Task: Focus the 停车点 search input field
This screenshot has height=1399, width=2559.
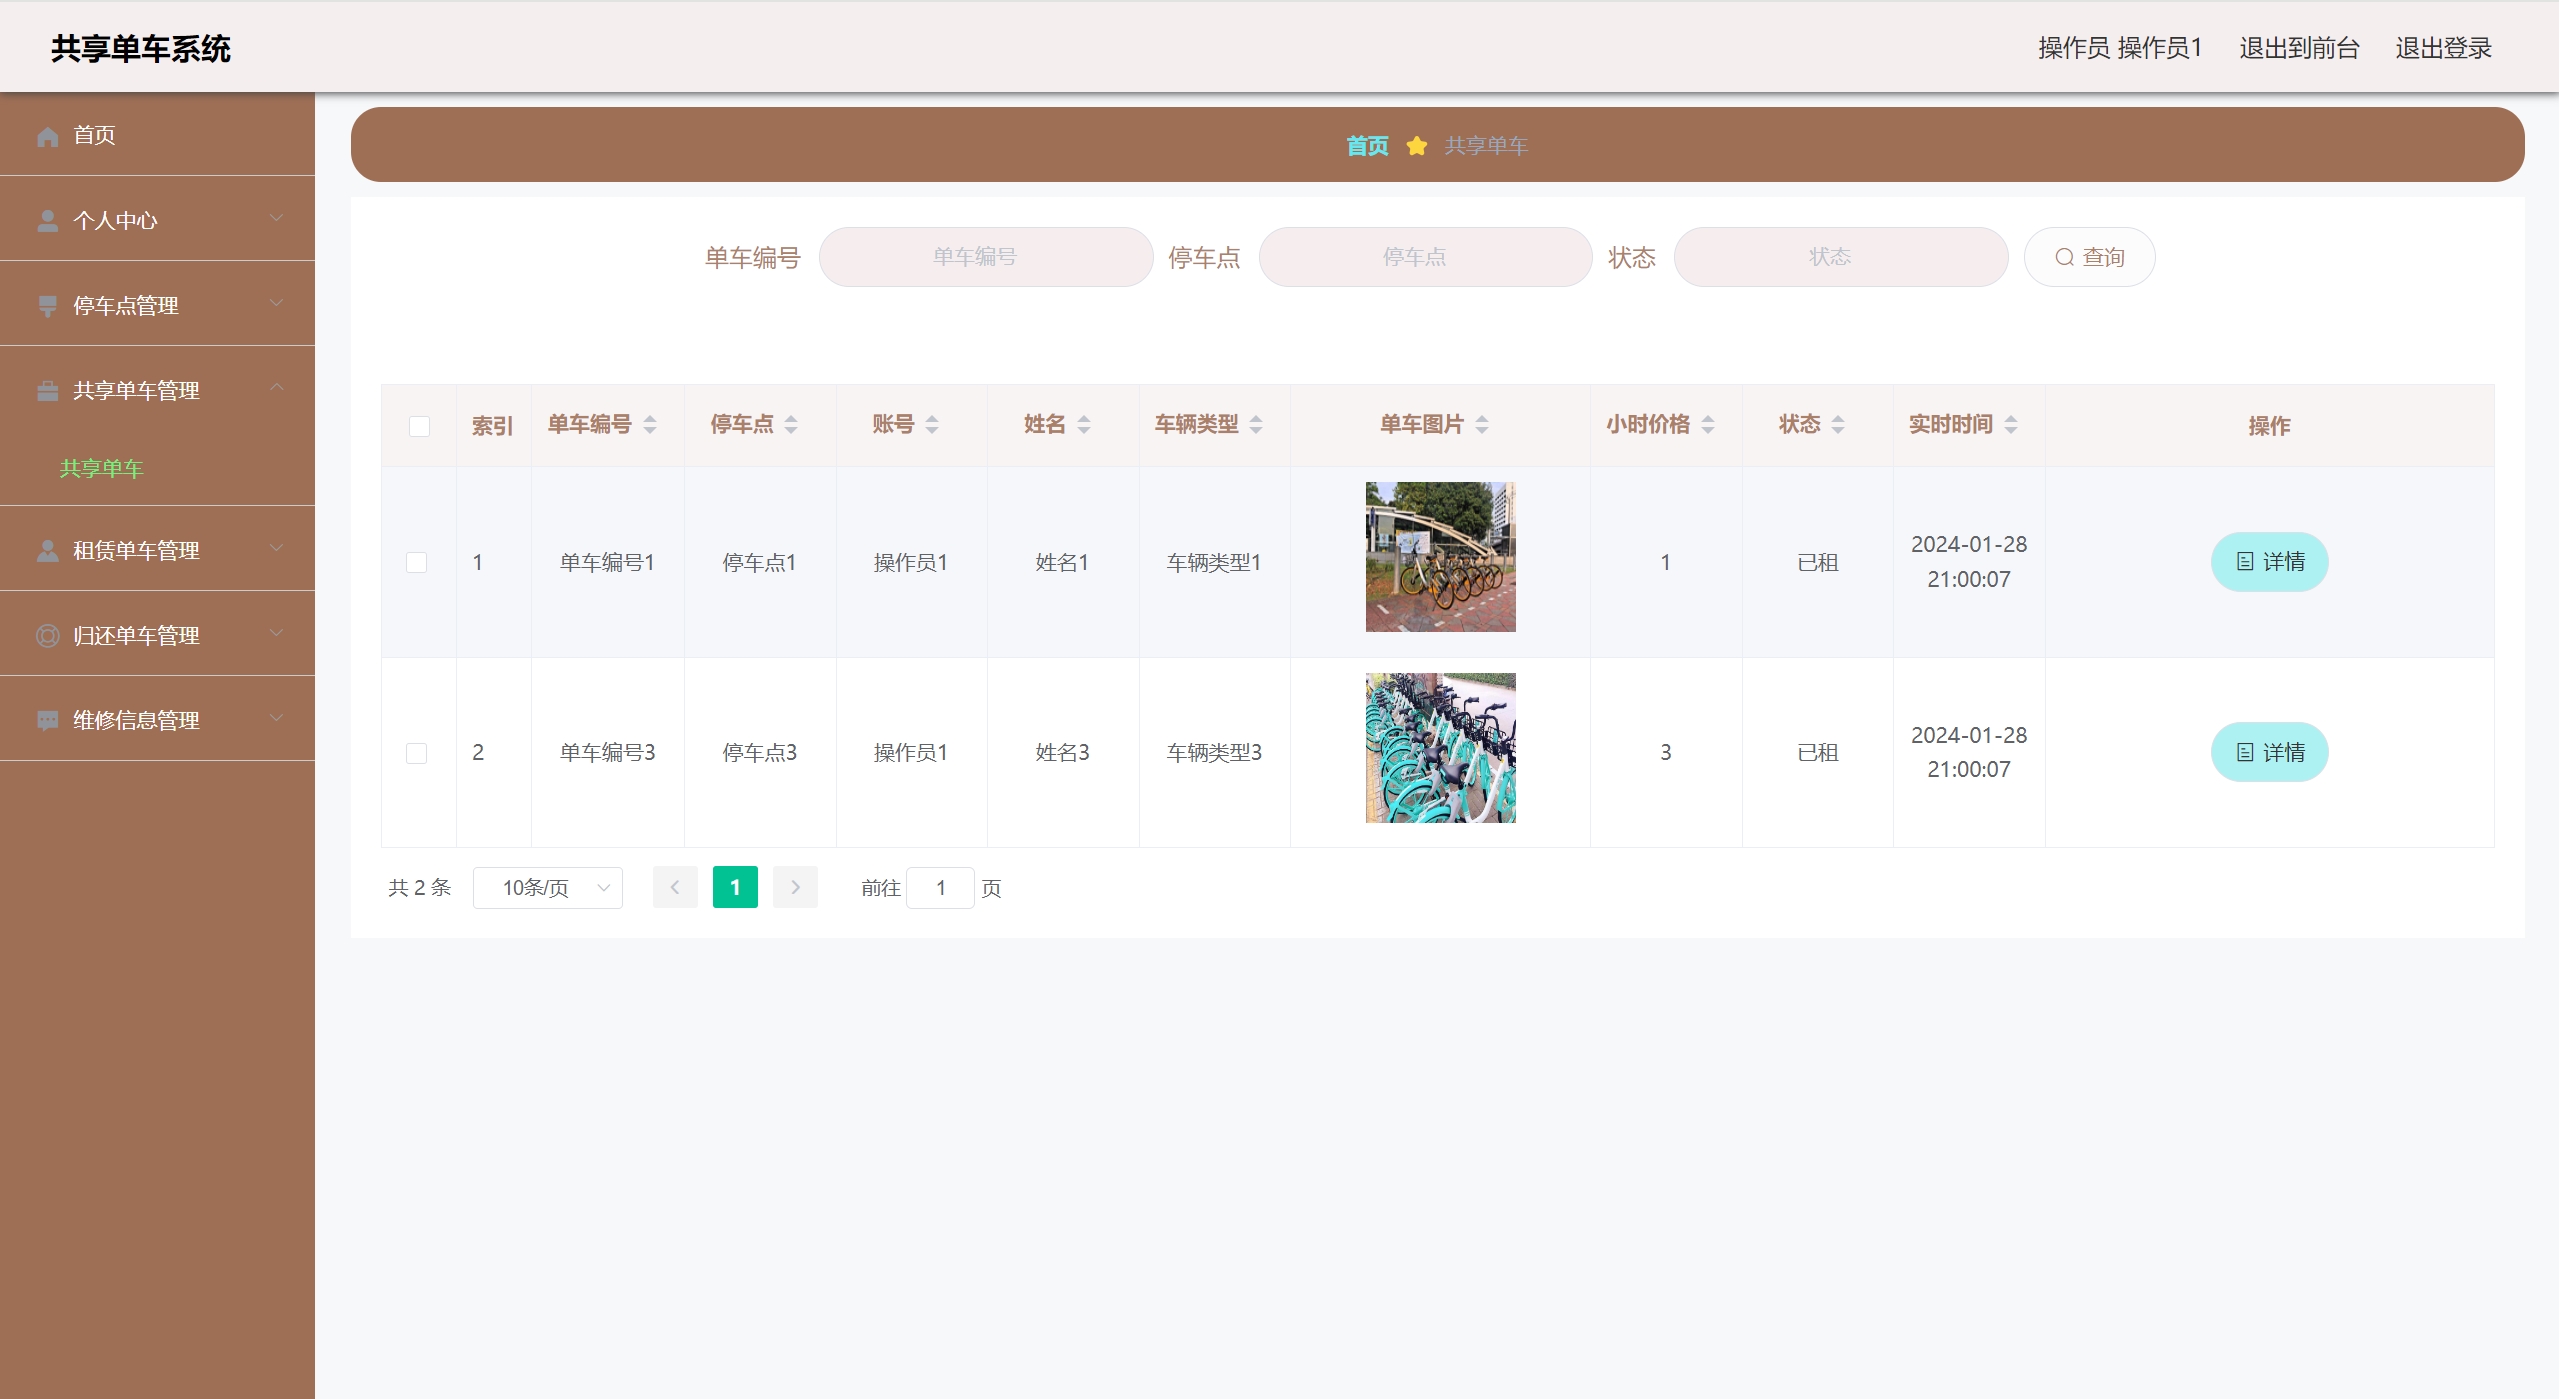Action: pyautogui.click(x=1424, y=257)
